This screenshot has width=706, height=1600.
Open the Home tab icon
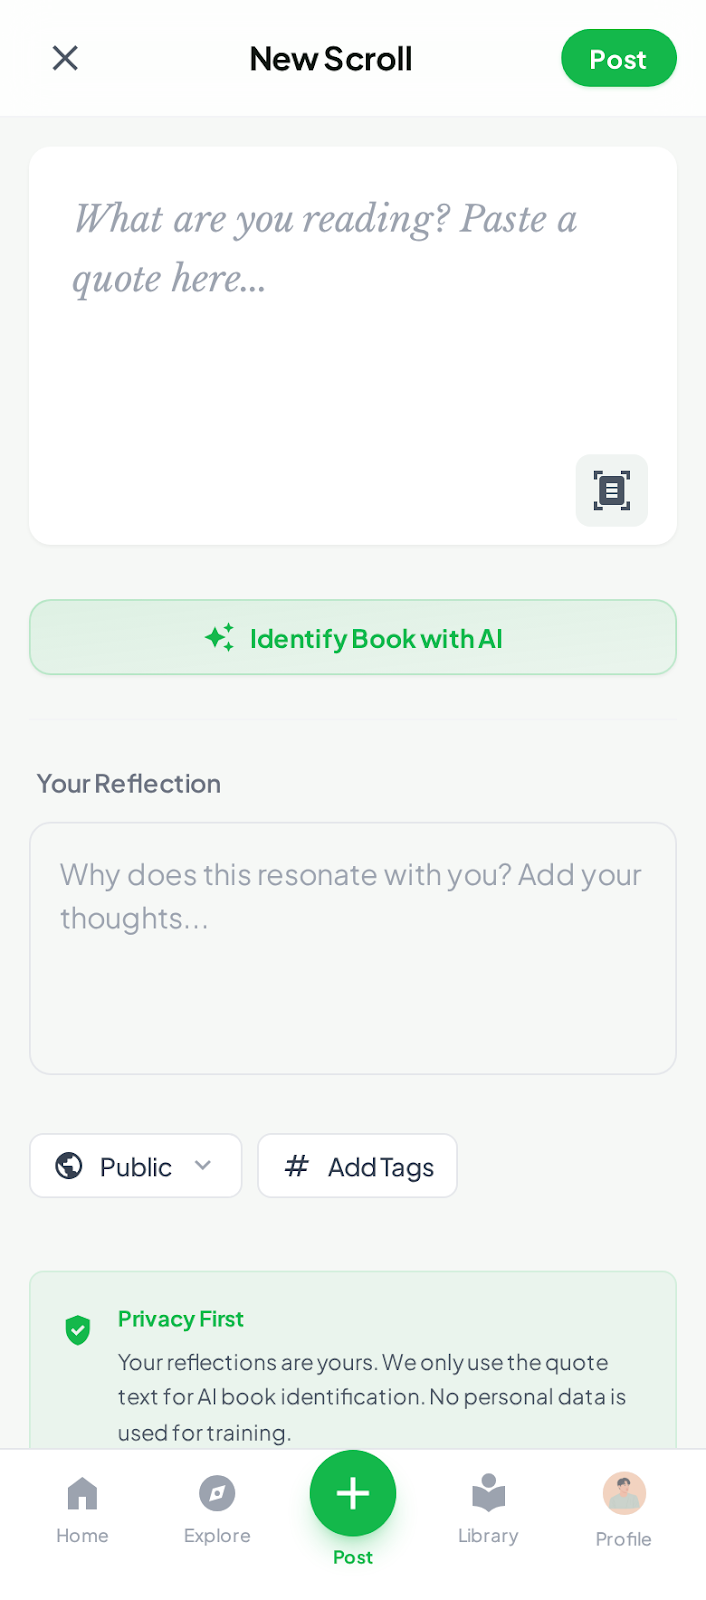click(82, 1494)
